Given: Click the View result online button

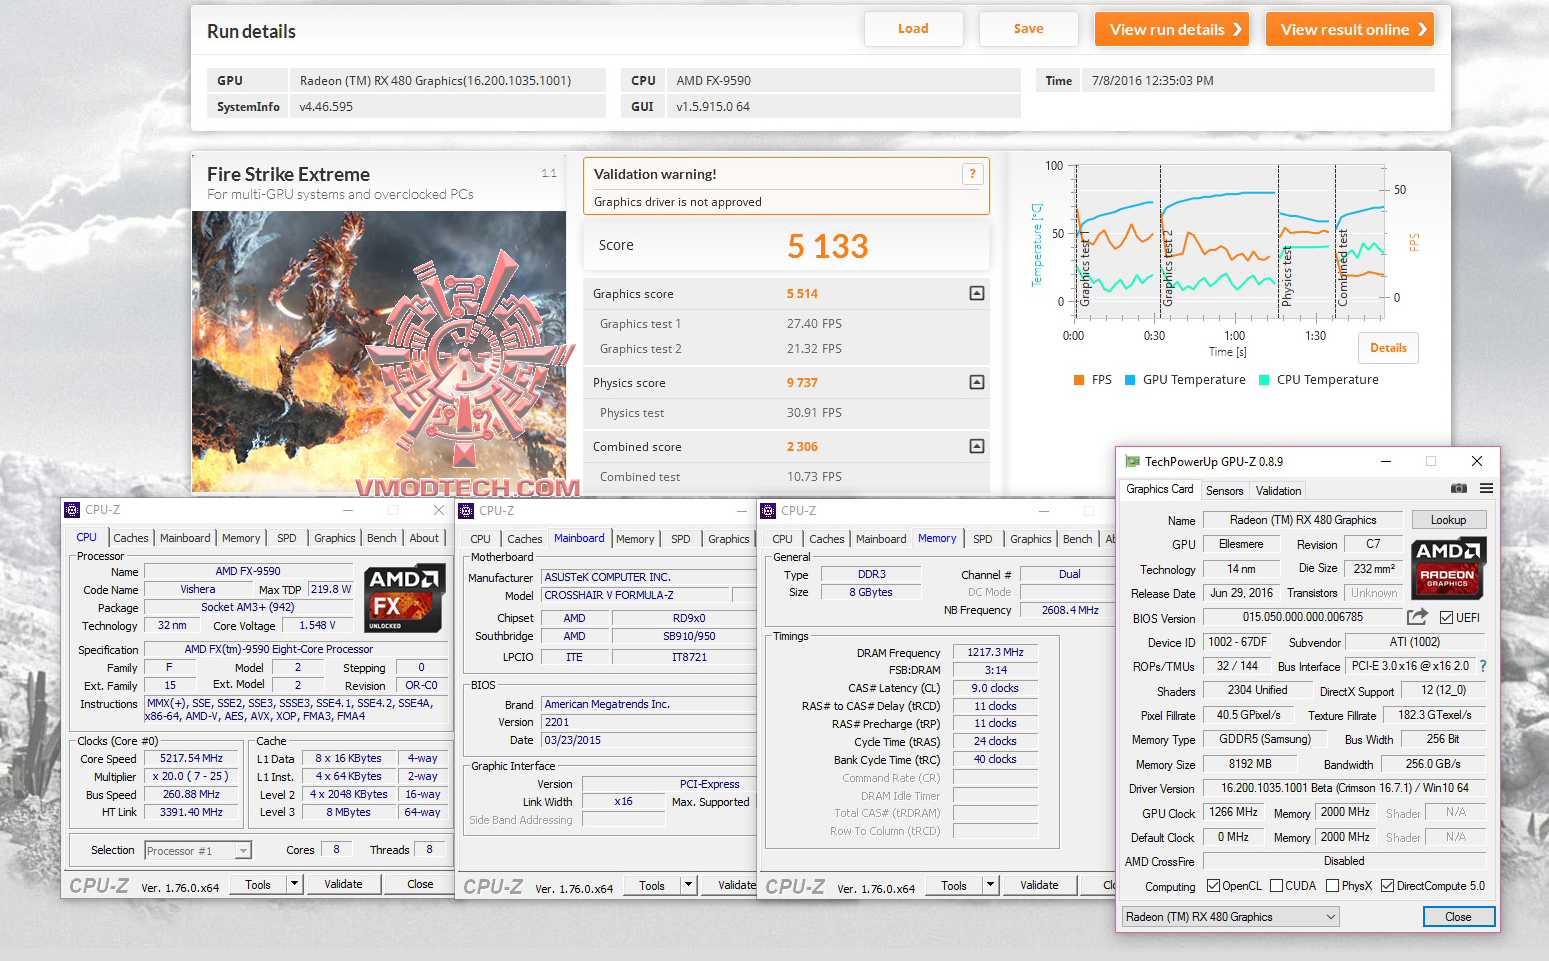Looking at the screenshot, I should [1350, 30].
